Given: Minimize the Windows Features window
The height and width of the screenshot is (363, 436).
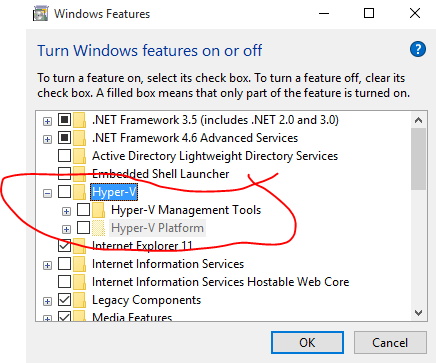Looking at the screenshot, I should pyautogui.click(x=324, y=14).
